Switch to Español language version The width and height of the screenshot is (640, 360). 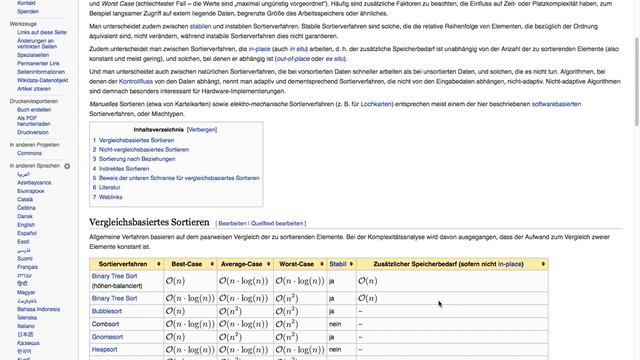pos(27,233)
